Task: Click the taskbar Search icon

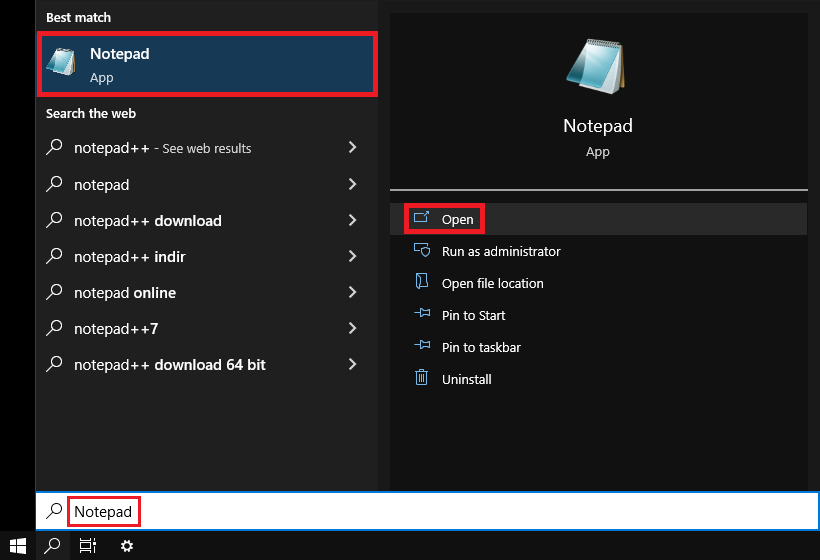Action: (52, 546)
